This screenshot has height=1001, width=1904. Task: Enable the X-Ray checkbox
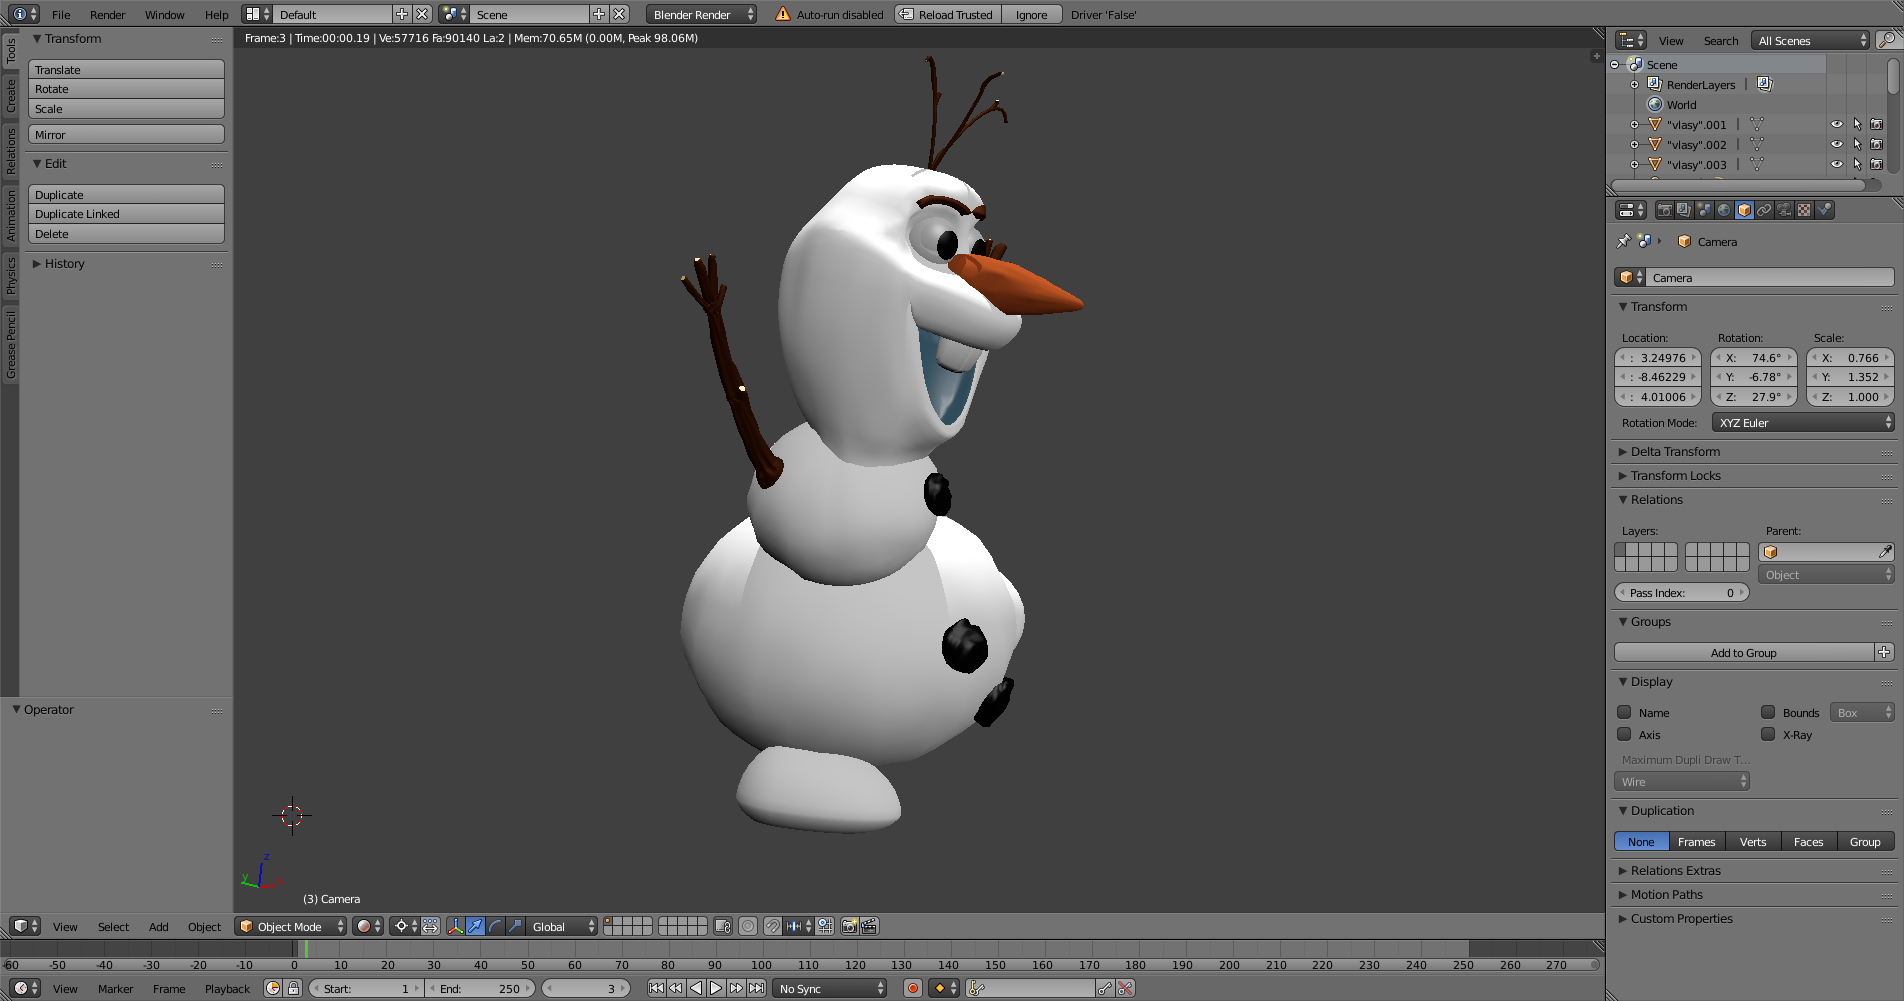[1769, 735]
